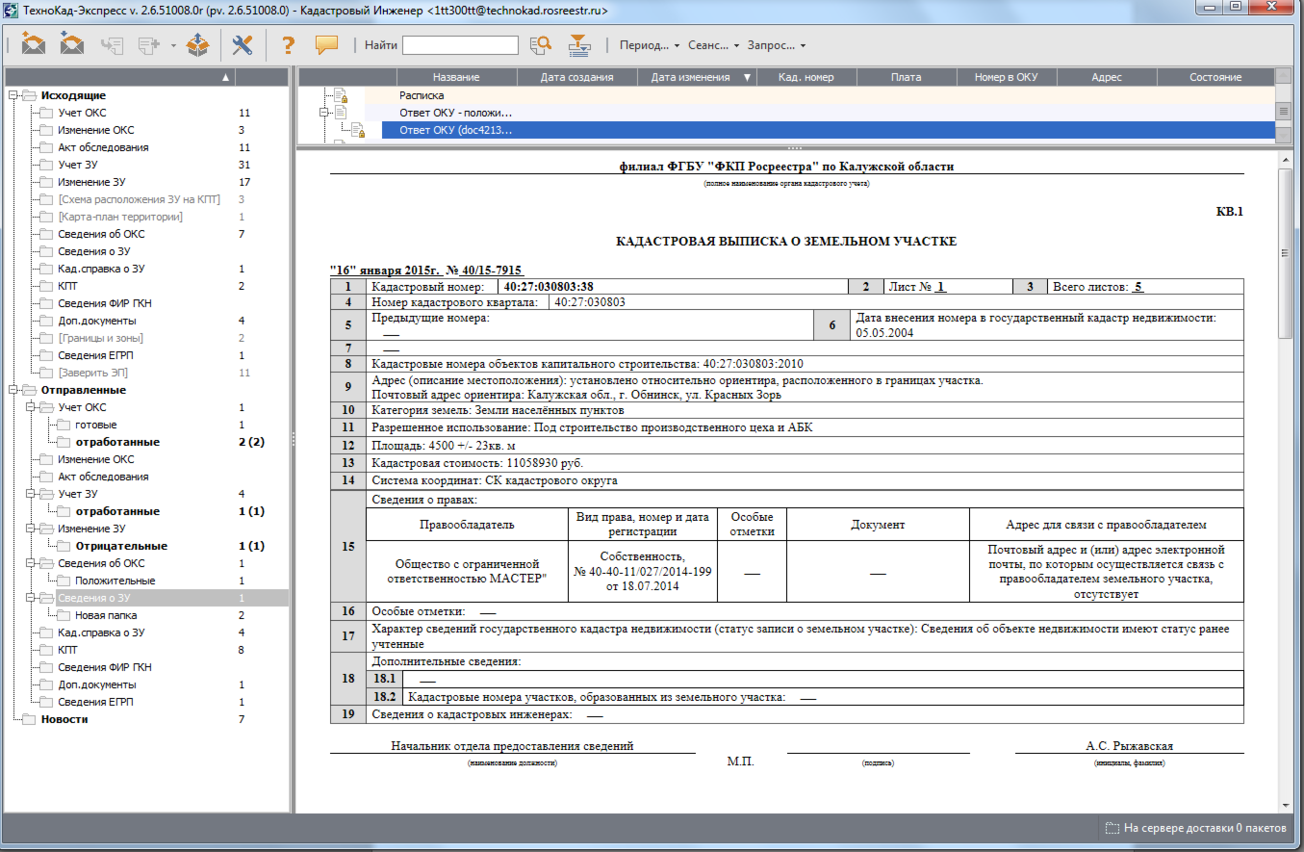This screenshot has width=1304, height=852.
Task: Collapse the Исходящие tree node
Action: point(13,96)
